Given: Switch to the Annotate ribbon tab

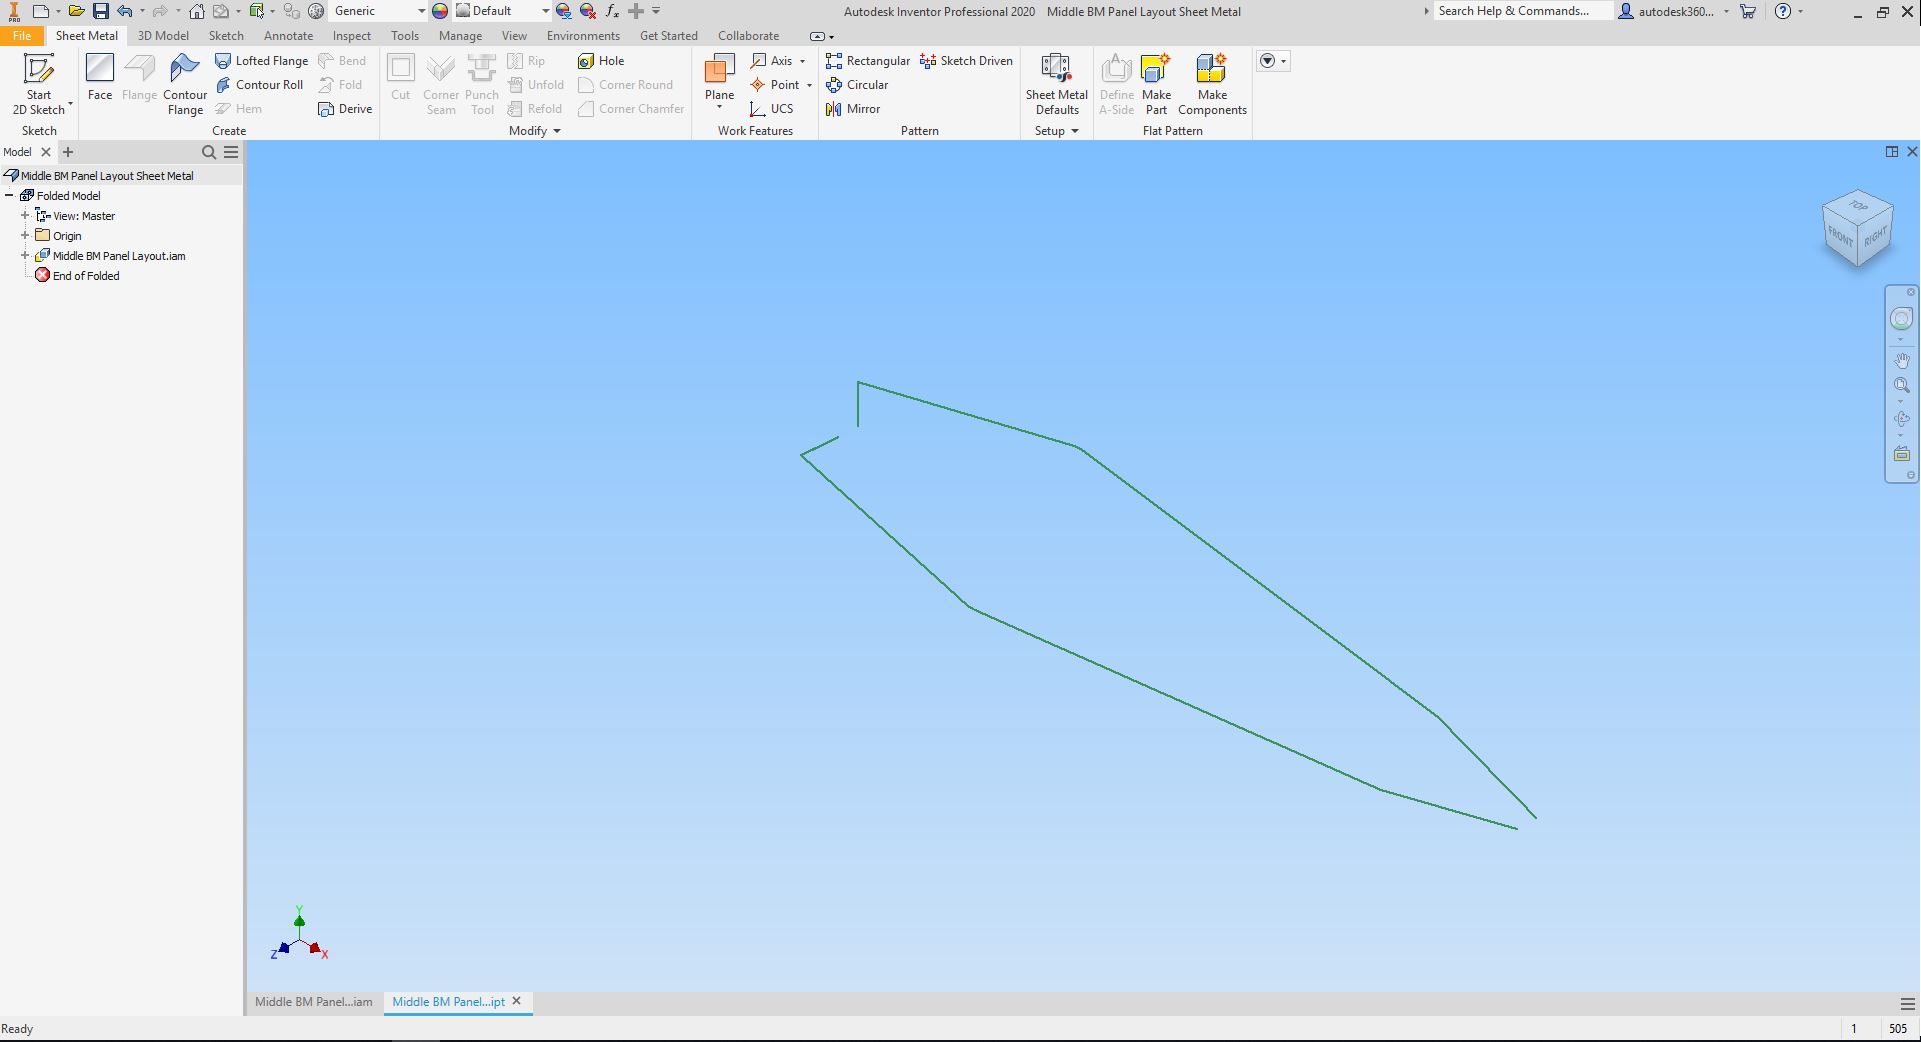Looking at the screenshot, I should pyautogui.click(x=288, y=35).
